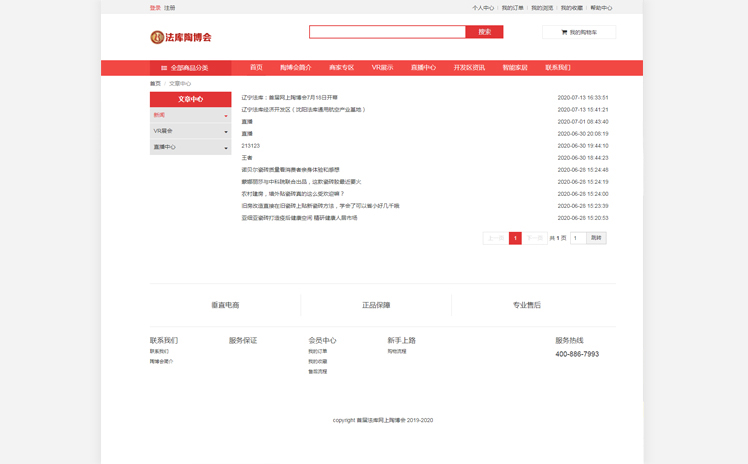Expand the VR展会 sidebar category
This screenshot has width=748, height=464.
pyautogui.click(x=190, y=131)
